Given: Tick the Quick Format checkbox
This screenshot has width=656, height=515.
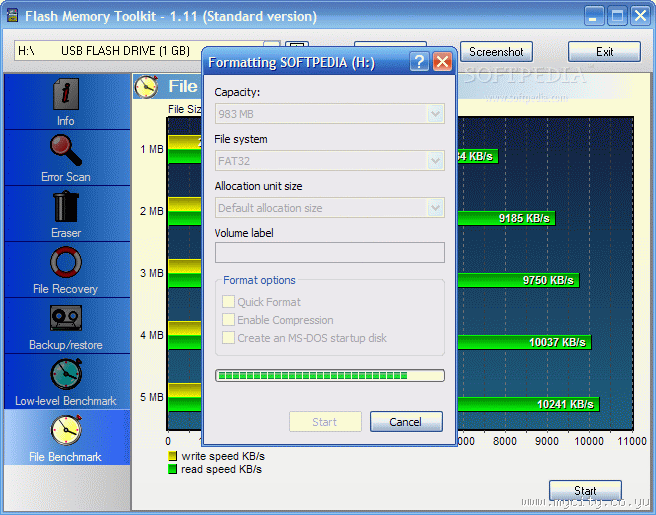Looking at the screenshot, I should click(x=228, y=302).
